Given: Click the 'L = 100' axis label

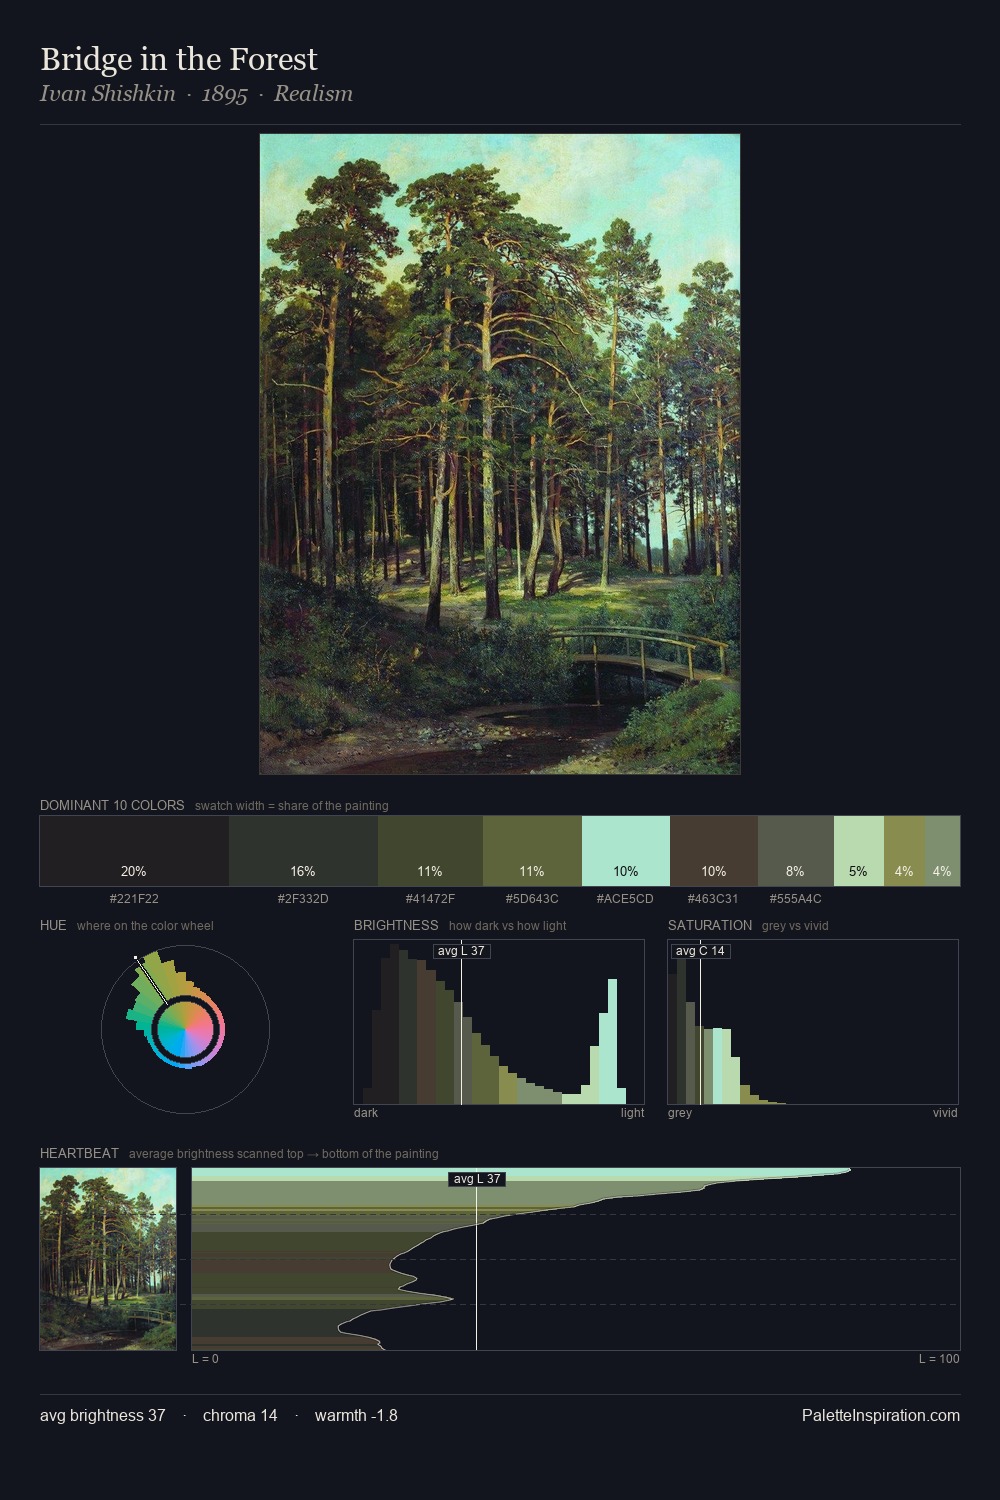Looking at the screenshot, I should tap(939, 1359).
